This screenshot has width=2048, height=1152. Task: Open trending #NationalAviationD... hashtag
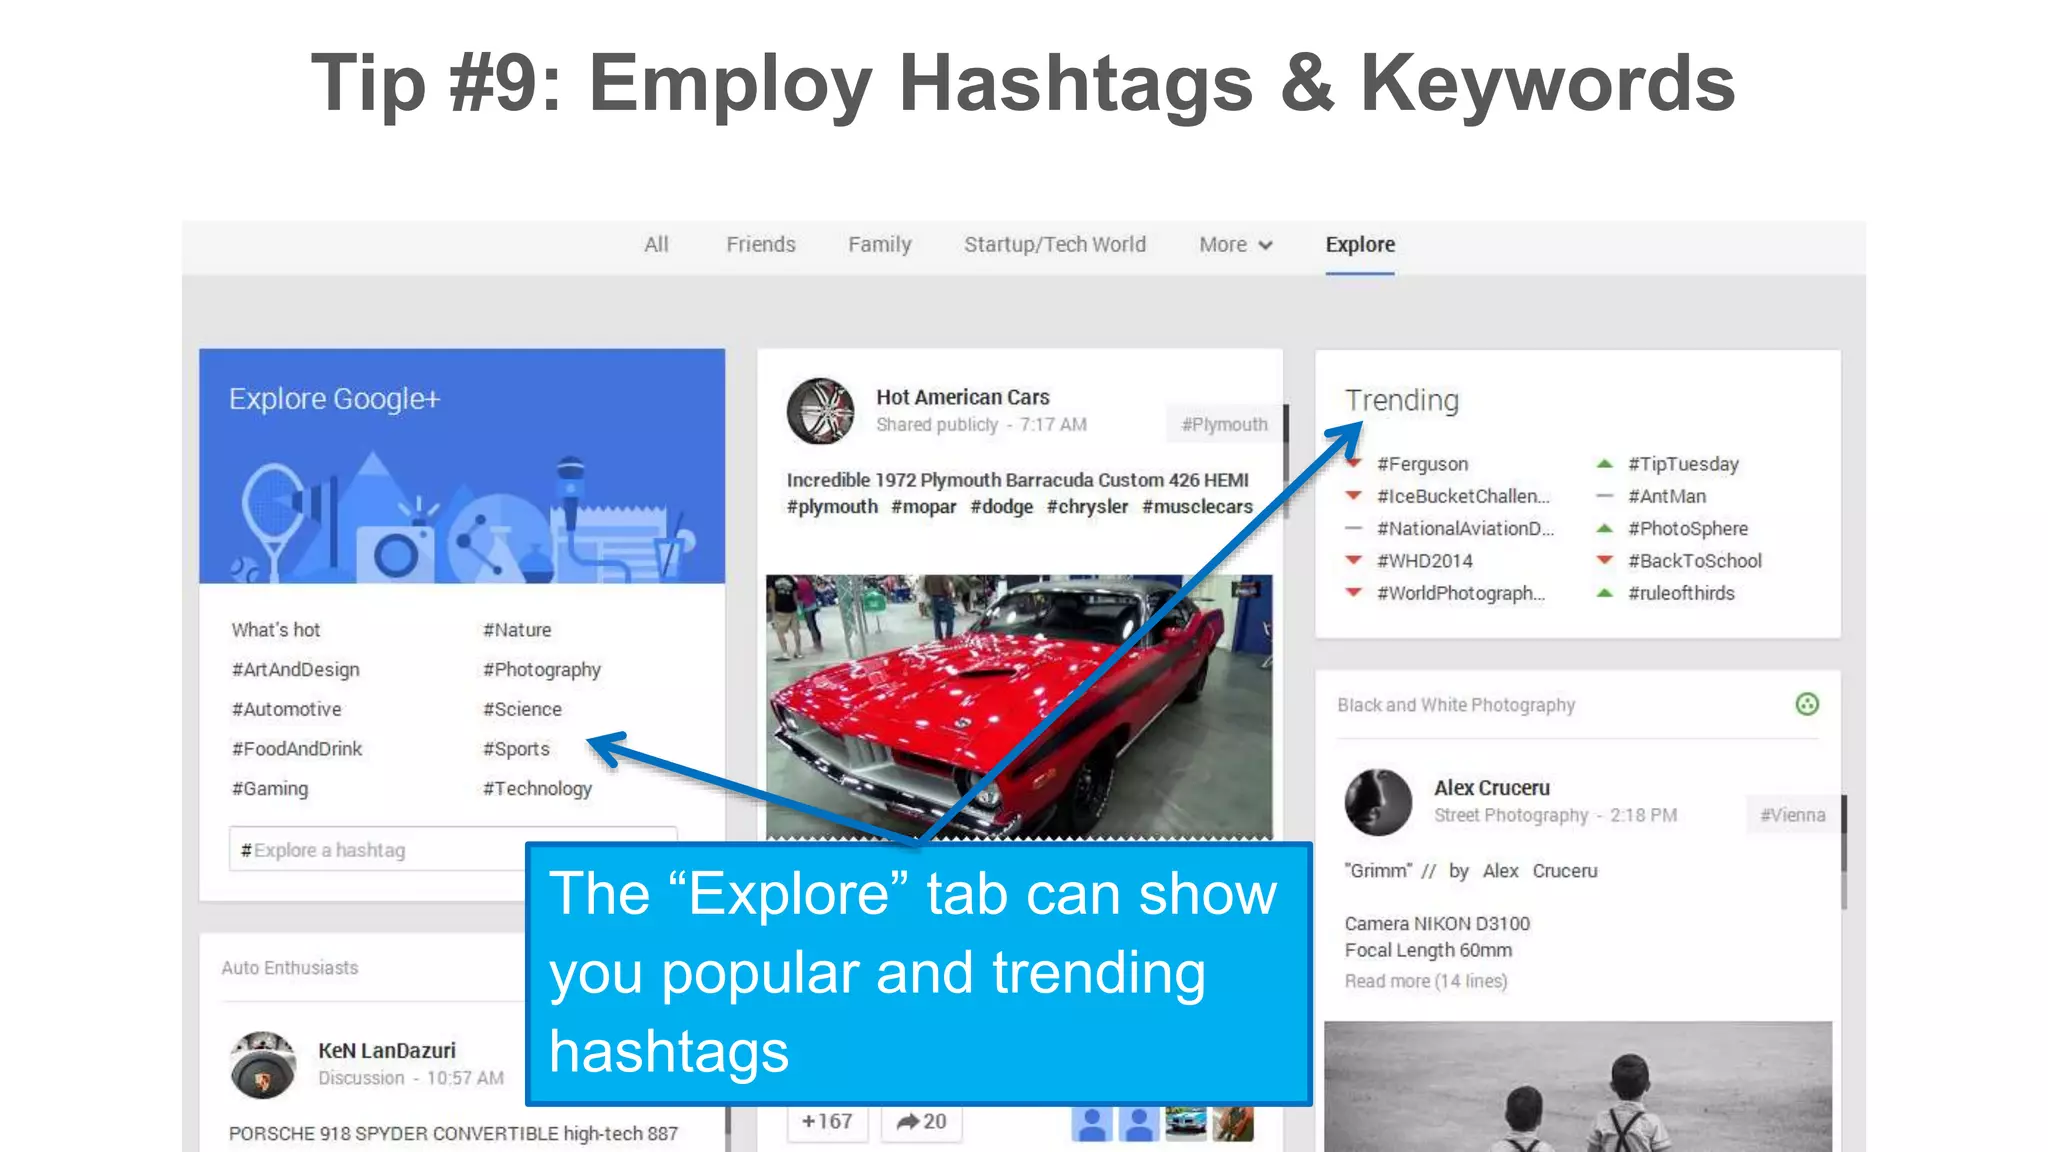1465,529
